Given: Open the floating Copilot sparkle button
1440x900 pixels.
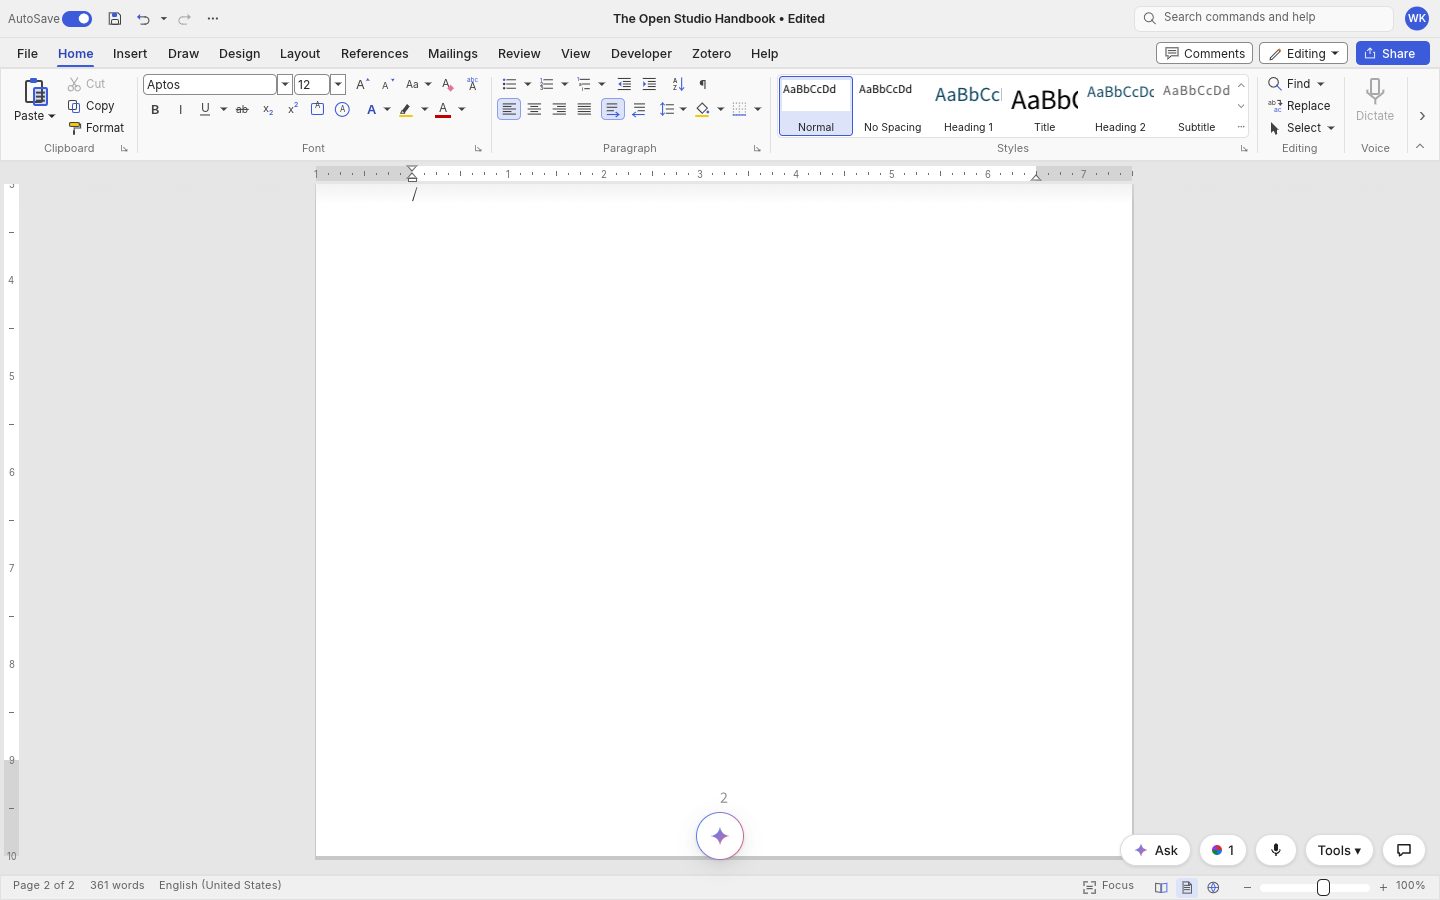Looking at the screenshot, I should coord(720,836).
